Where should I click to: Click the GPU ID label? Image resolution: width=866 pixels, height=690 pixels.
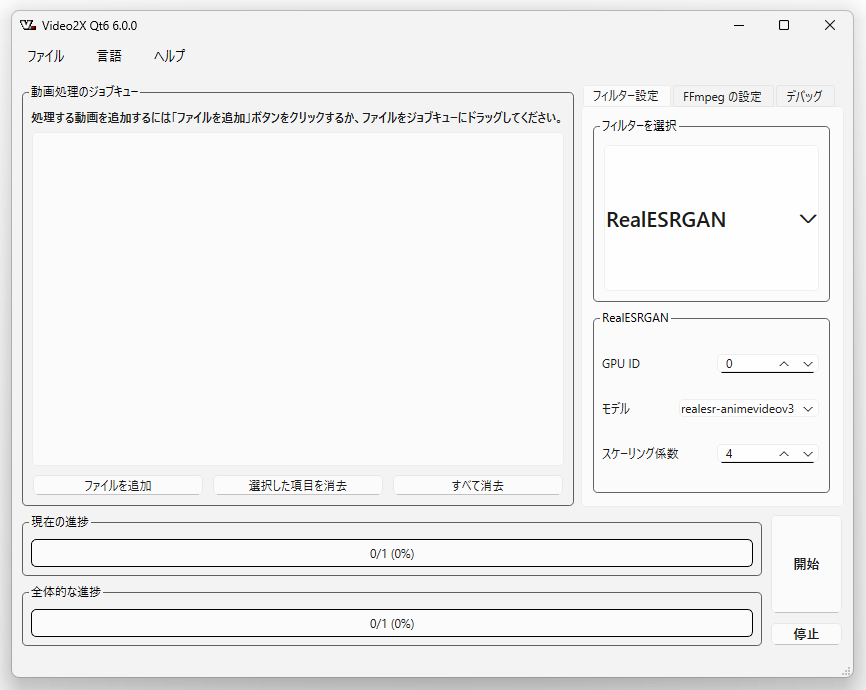(621, 364)
